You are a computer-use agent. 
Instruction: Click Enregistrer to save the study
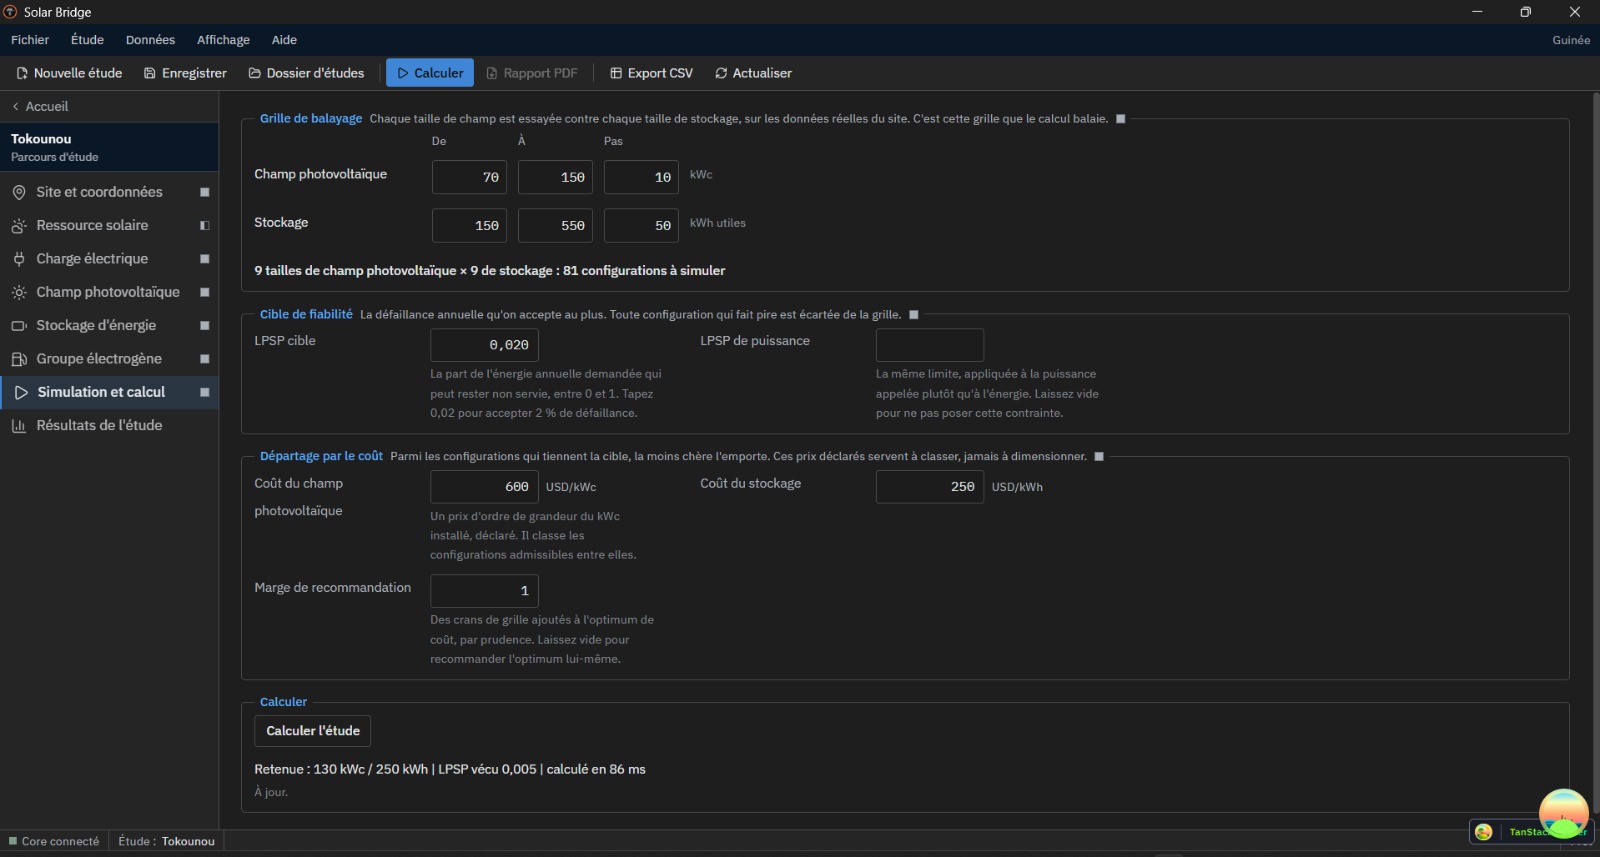tap(185, 73)
